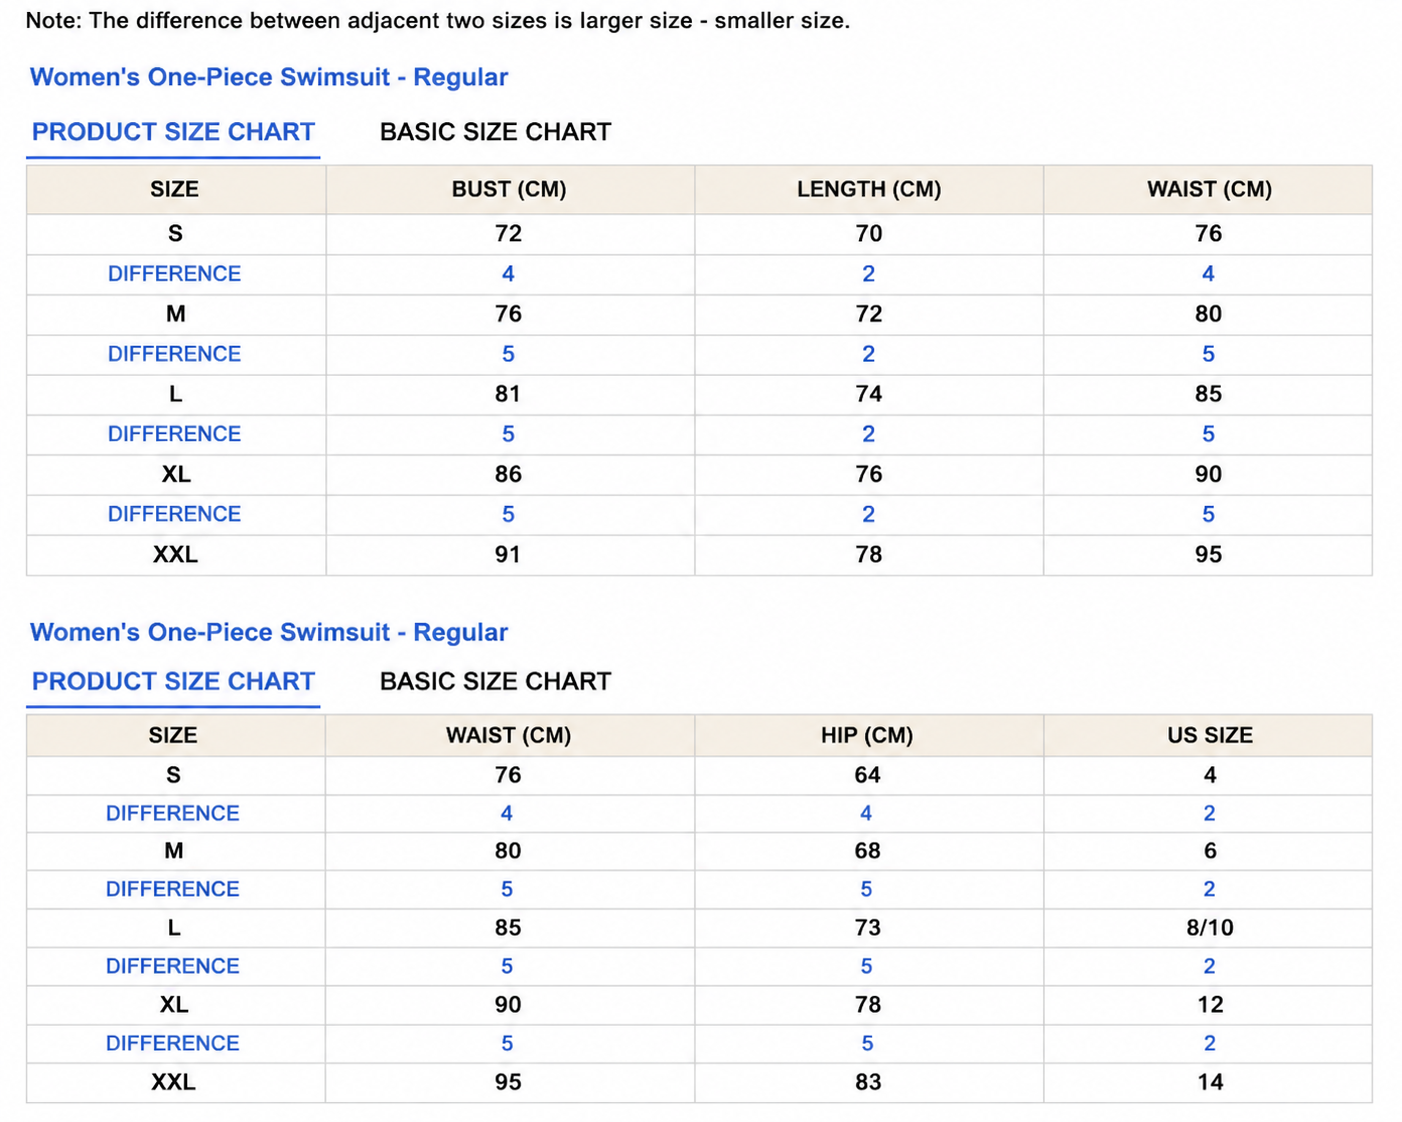Viewport: 1402px width, 1122px height.
Task: Open the second PRODUCT SIZE CHART tab
Action: 173,681
